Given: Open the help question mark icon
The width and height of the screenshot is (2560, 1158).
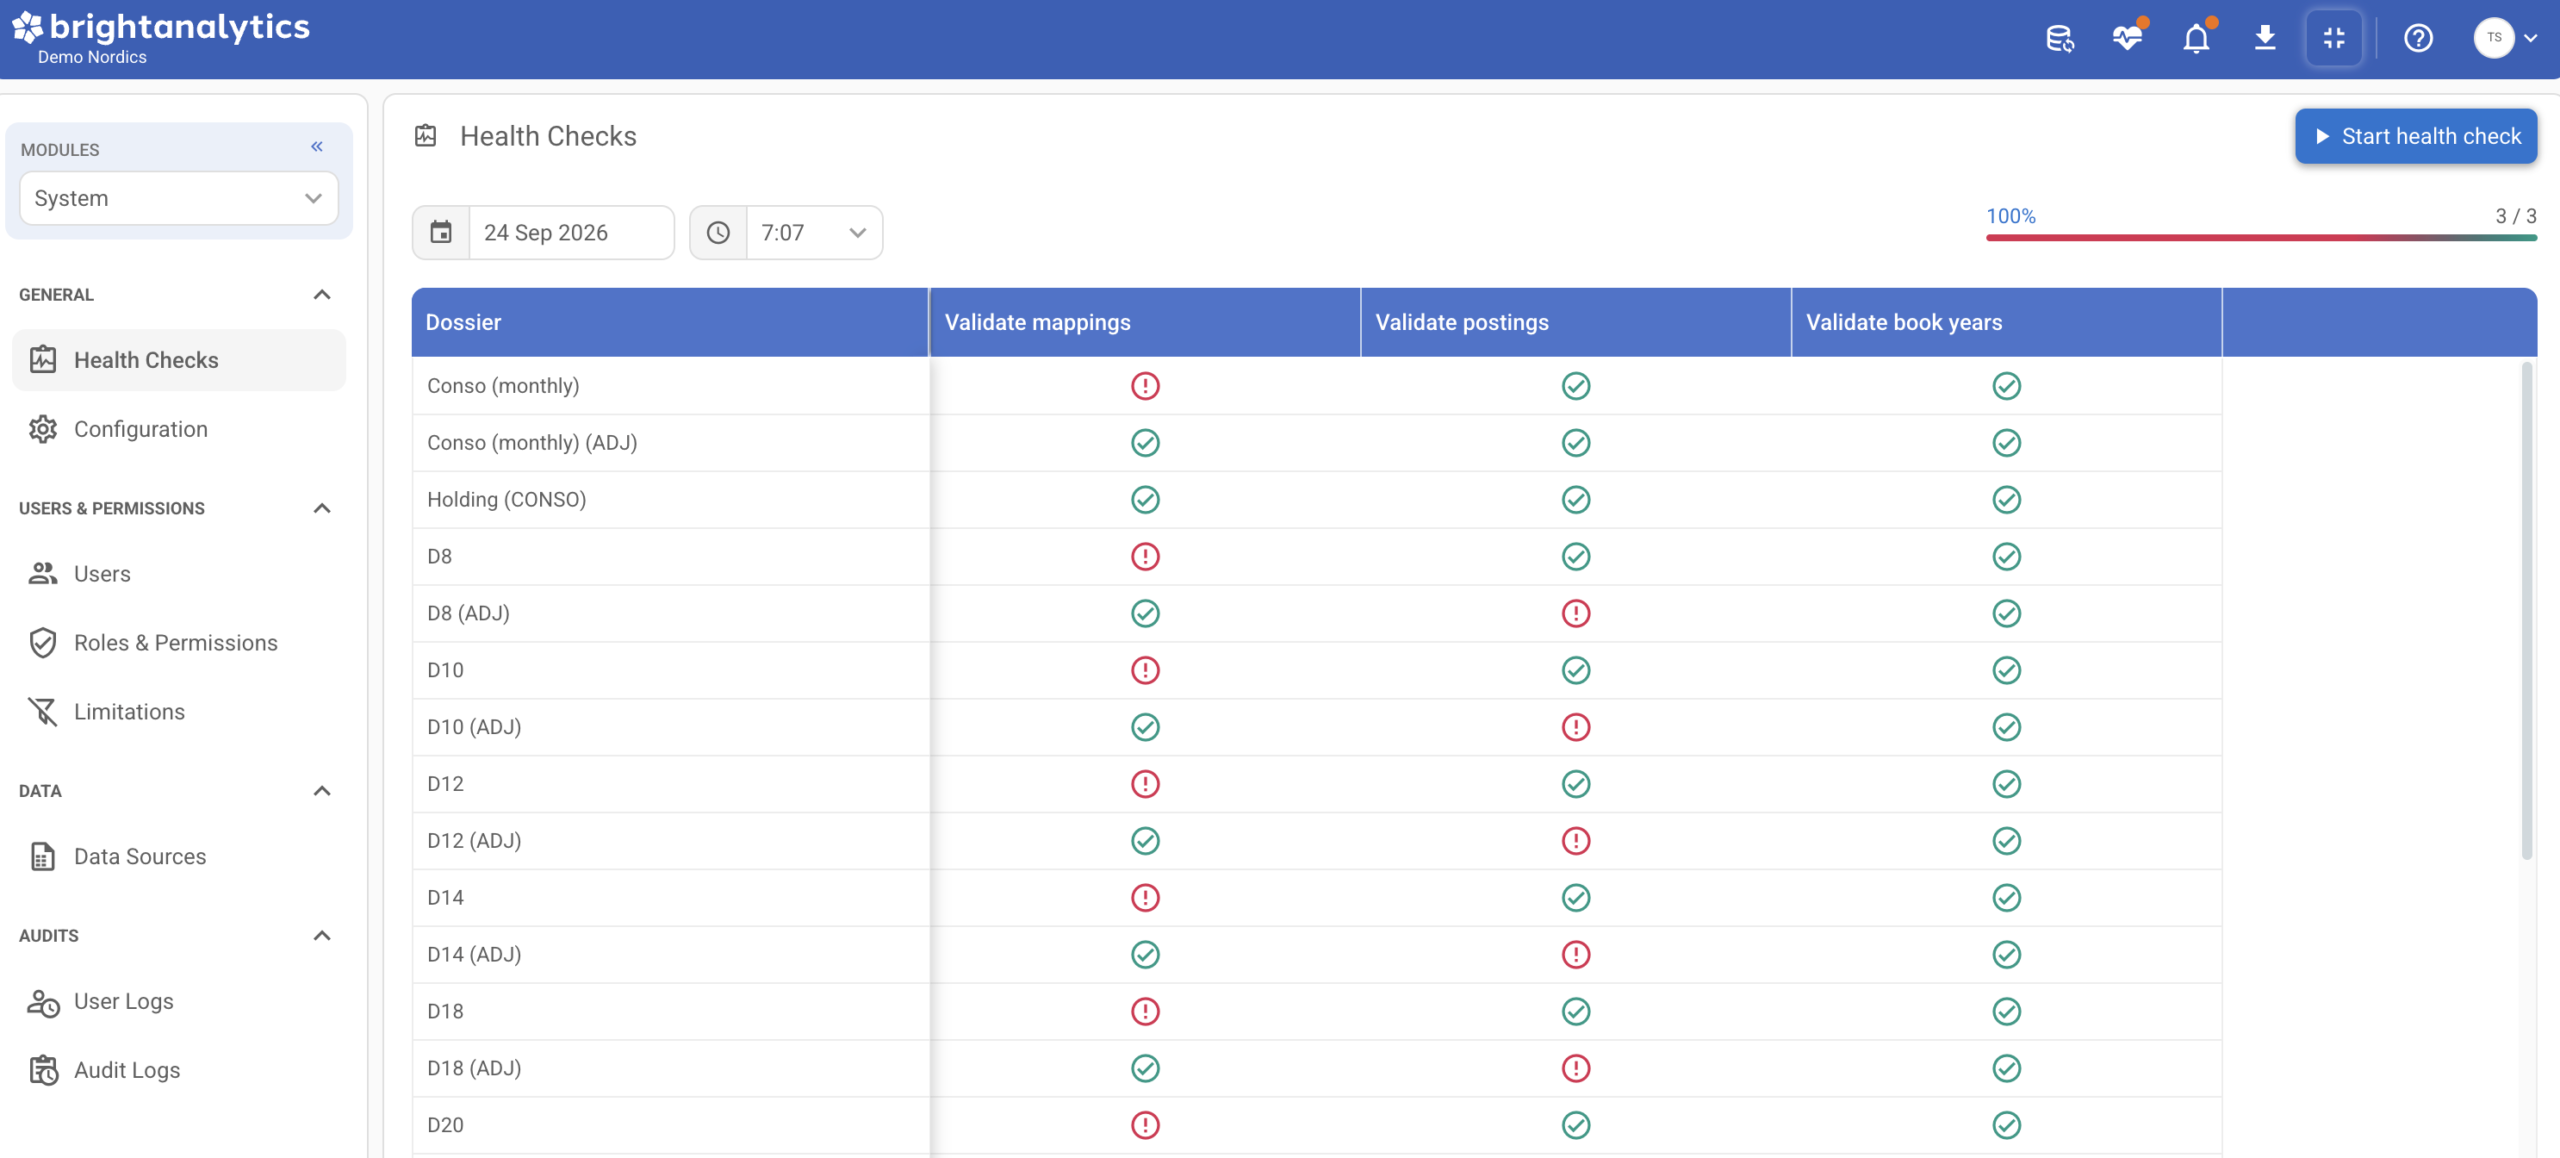Looking at the screenshot, I should pyautogui.click(x=2418, y=38).
